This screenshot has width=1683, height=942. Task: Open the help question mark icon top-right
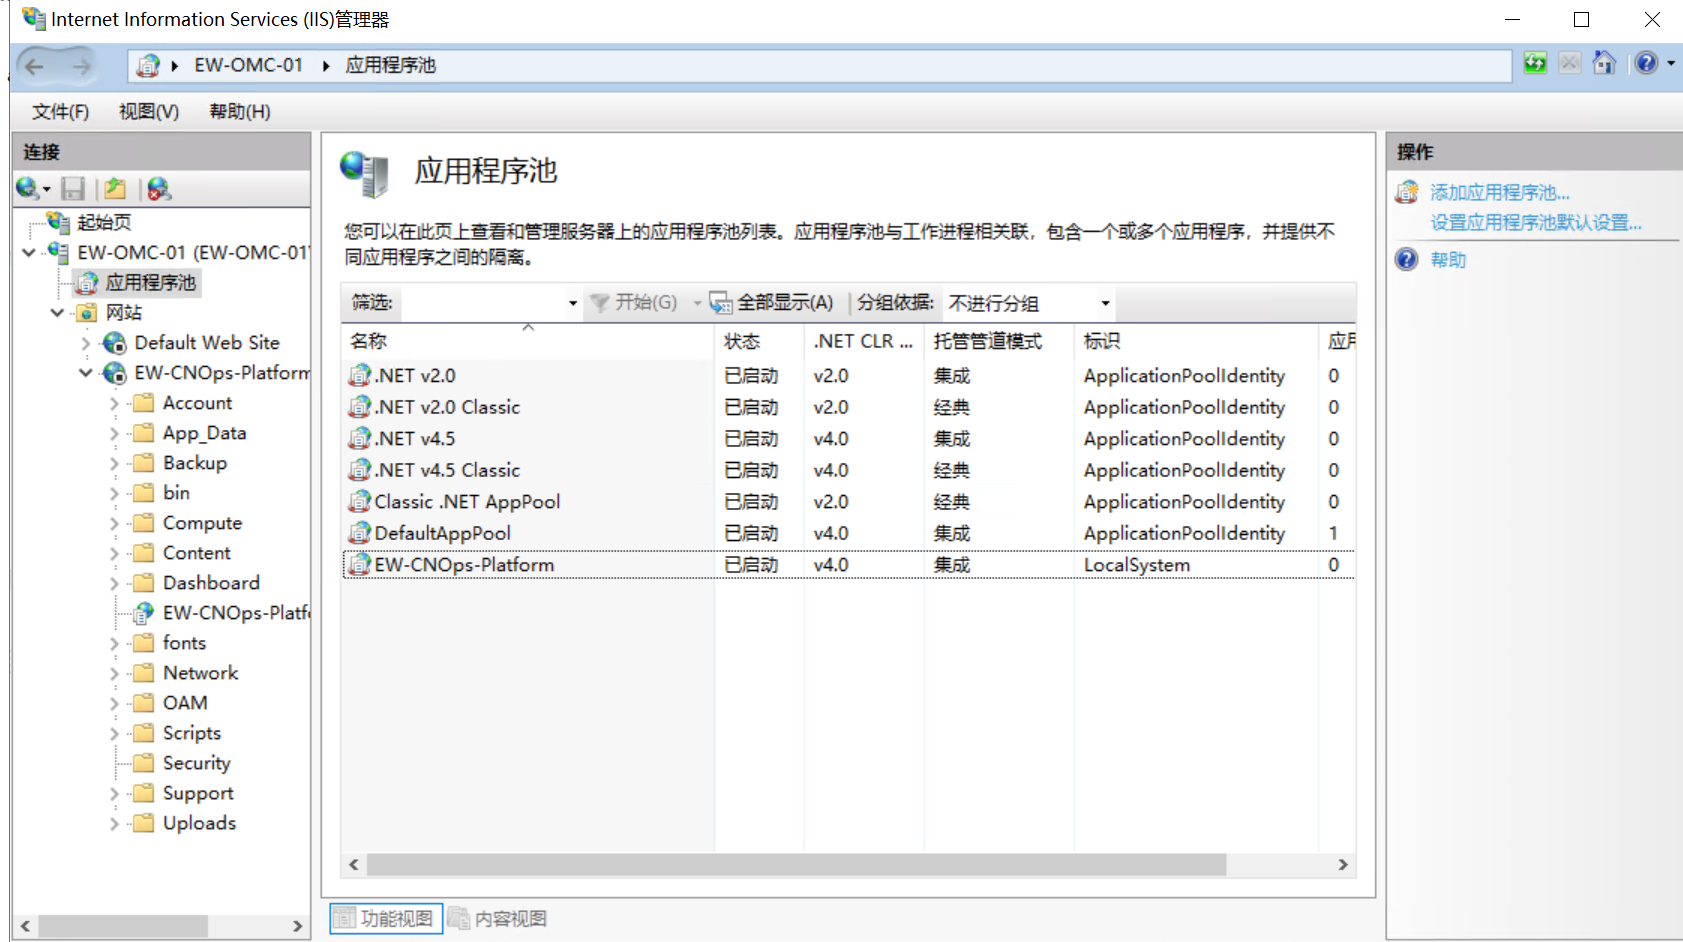1646,64
